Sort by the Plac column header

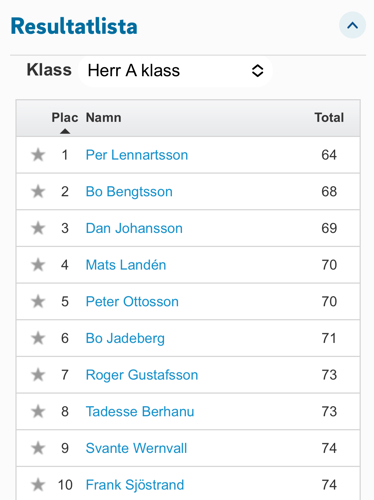65,118
